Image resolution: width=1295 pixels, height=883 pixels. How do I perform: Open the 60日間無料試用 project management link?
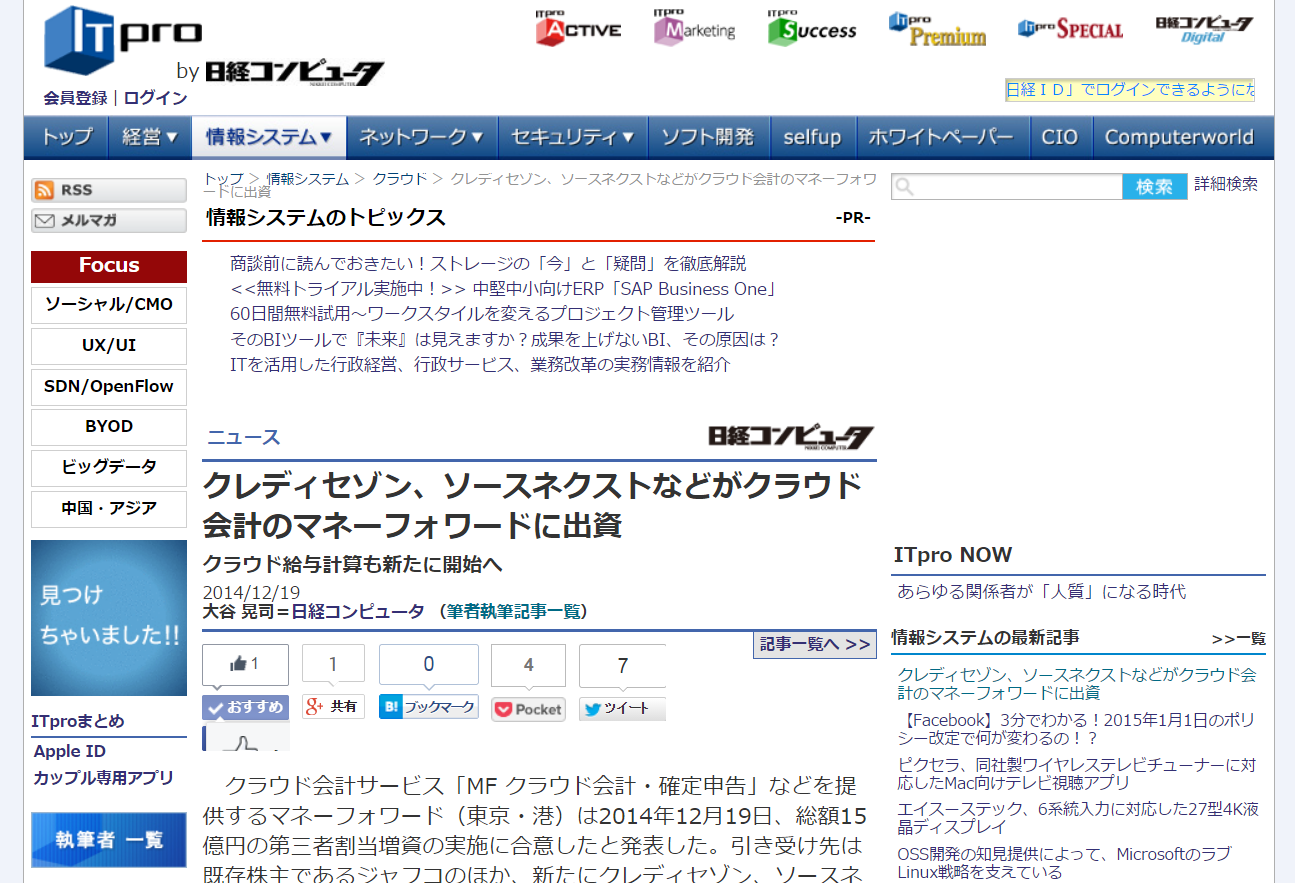tap(482, 314)
